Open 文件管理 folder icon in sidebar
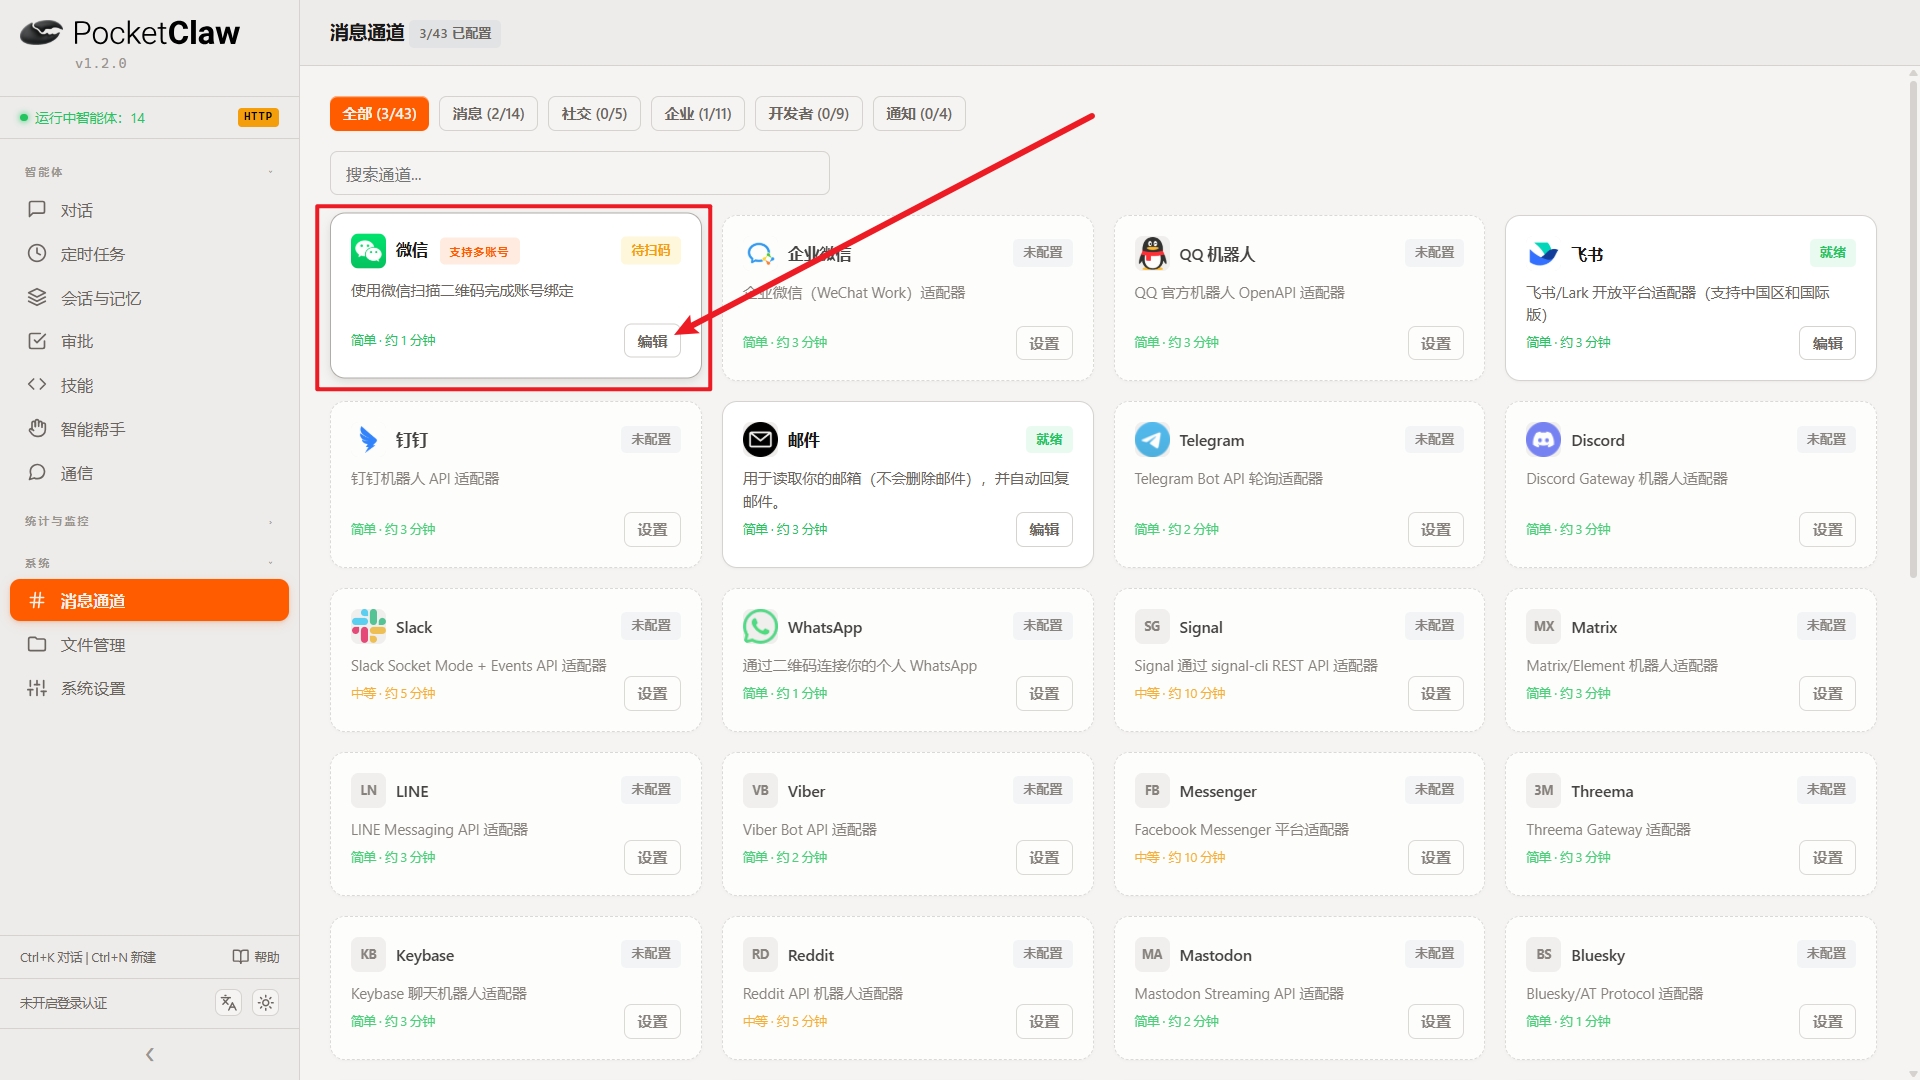1920x1080 pixels. (37, 645)
